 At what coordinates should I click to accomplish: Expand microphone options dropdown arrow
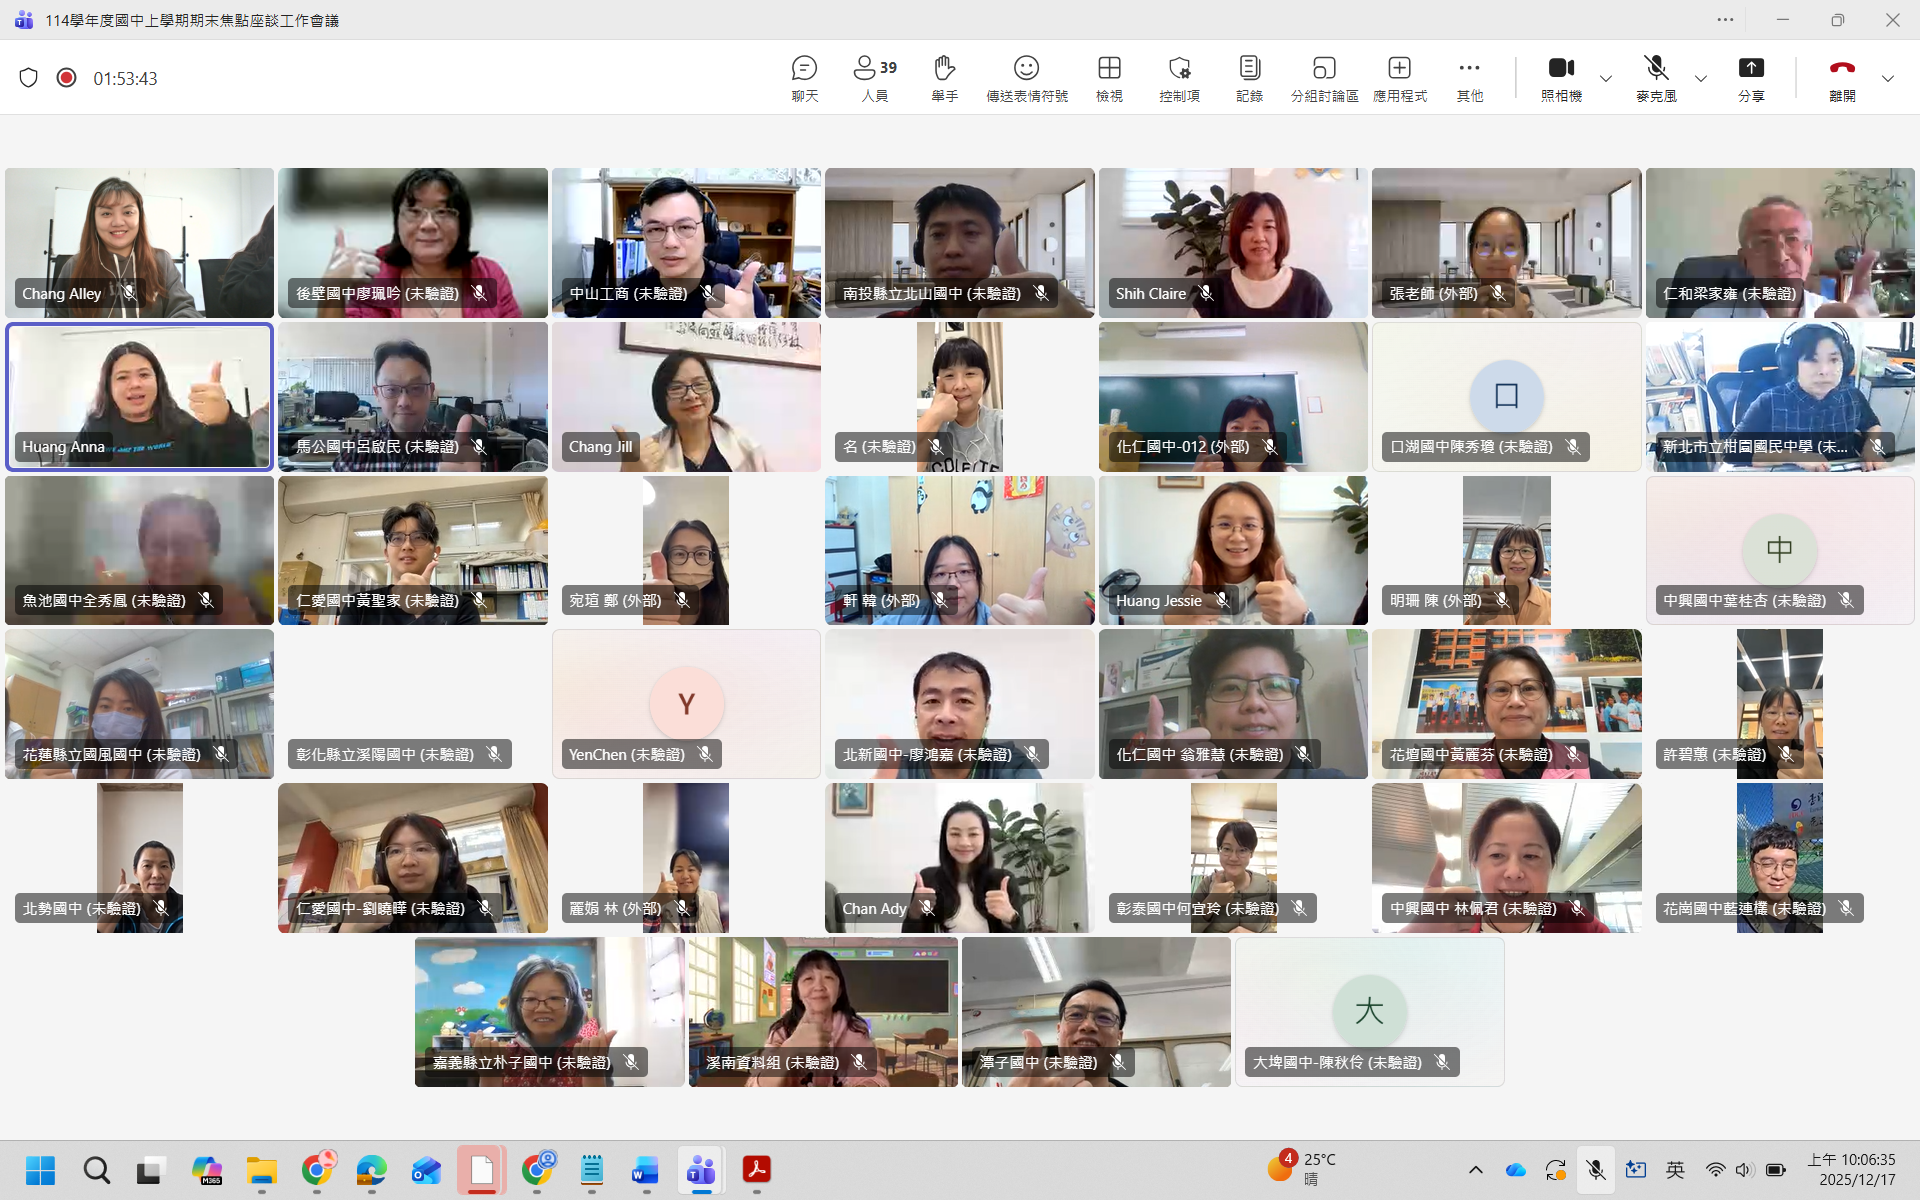click(1700, 78)
